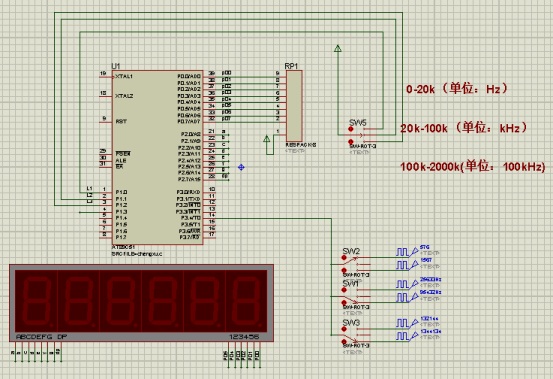Image resolution: width=553 pixels, height=379 pixels.
Task: Click the pulse generator on SW3's top contact
Action: (406, 323)
